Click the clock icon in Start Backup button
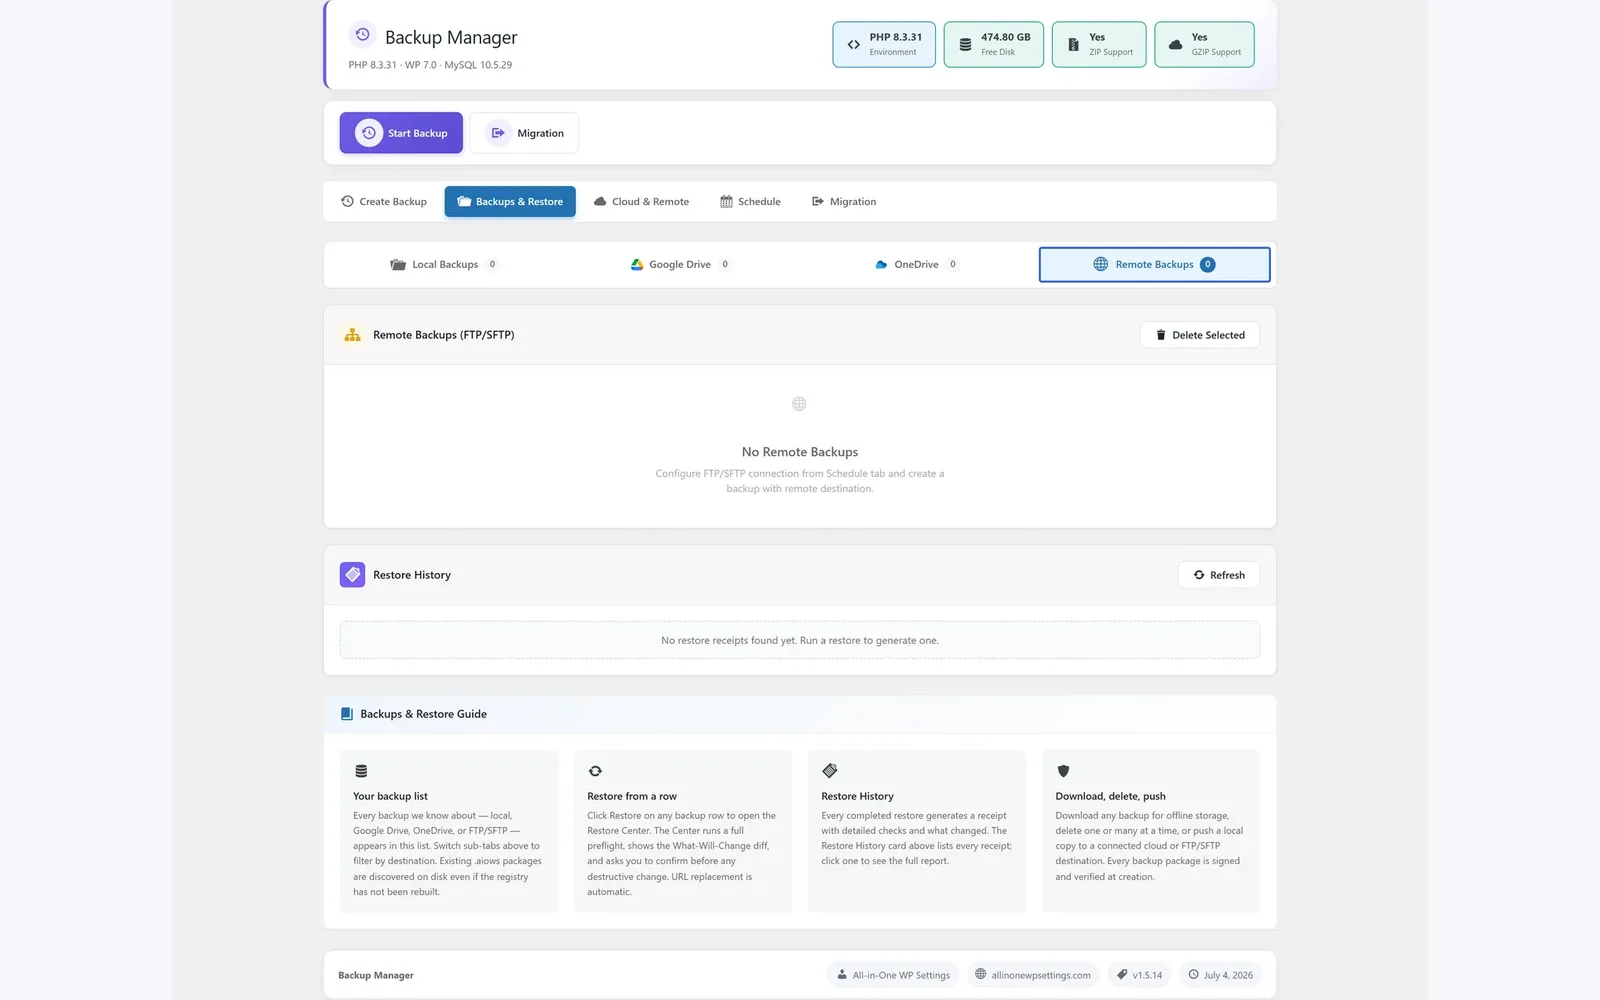1600x1000 pixels. pyautogui.click(x=369, y=133)
